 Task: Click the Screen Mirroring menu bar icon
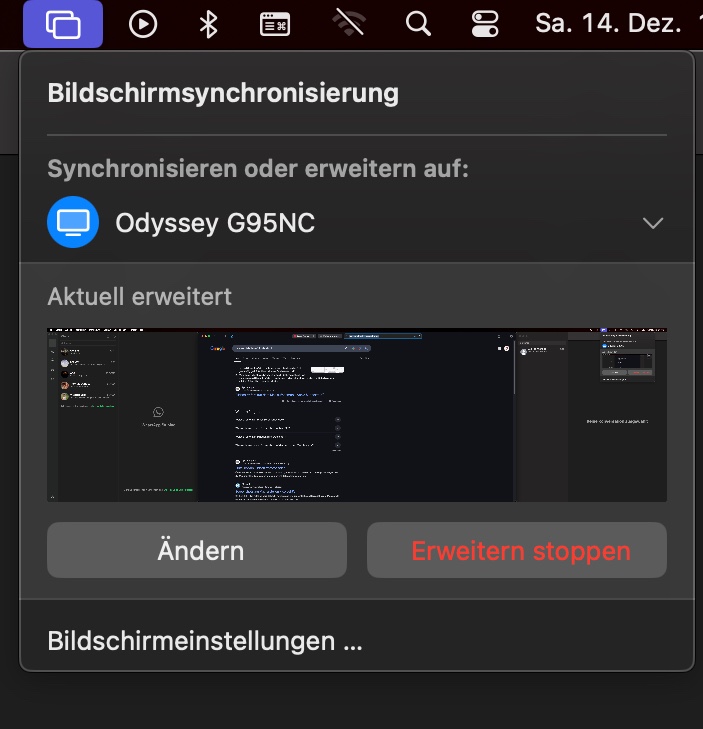point(63,24)
